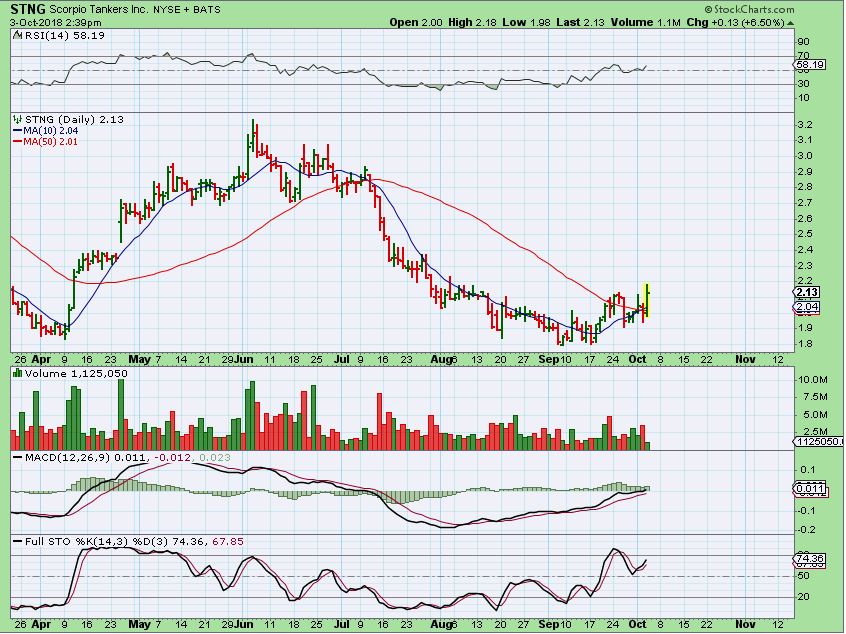
Task: Click the 7.5M volume axis label
Action: coord(815,397)
